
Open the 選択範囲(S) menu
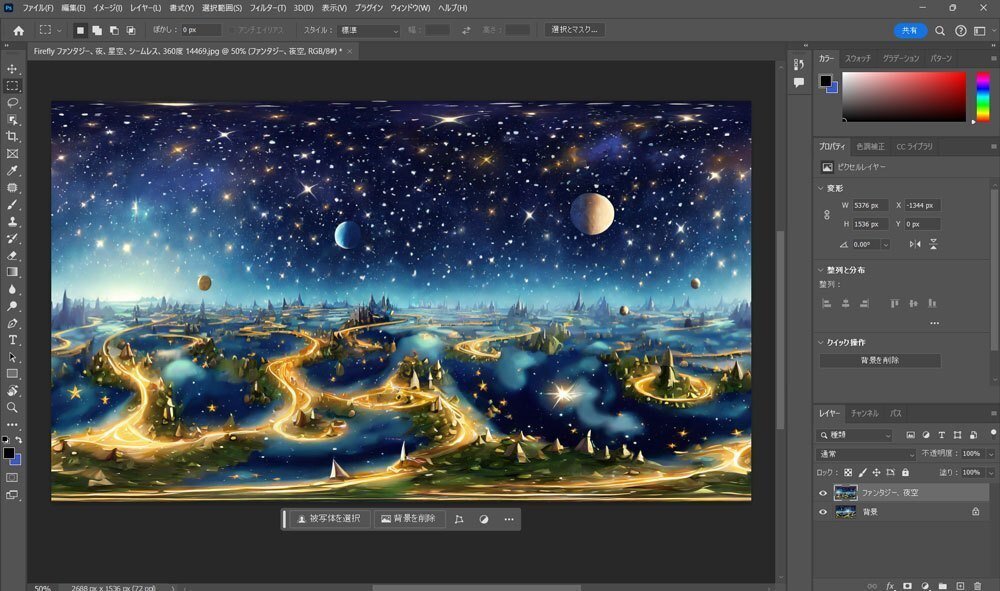pyautogui.click(x=222, y=8)
